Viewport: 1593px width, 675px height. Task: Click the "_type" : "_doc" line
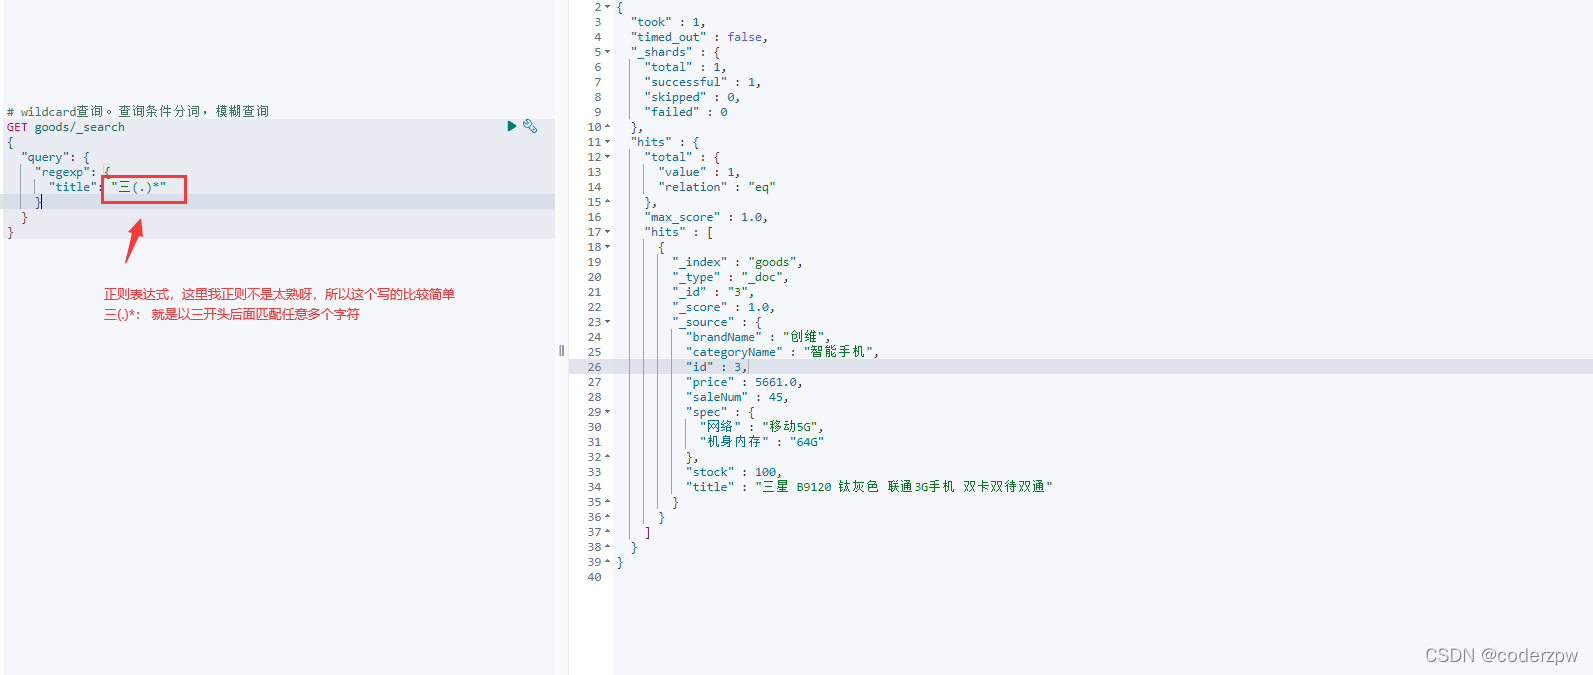(730, 277)
